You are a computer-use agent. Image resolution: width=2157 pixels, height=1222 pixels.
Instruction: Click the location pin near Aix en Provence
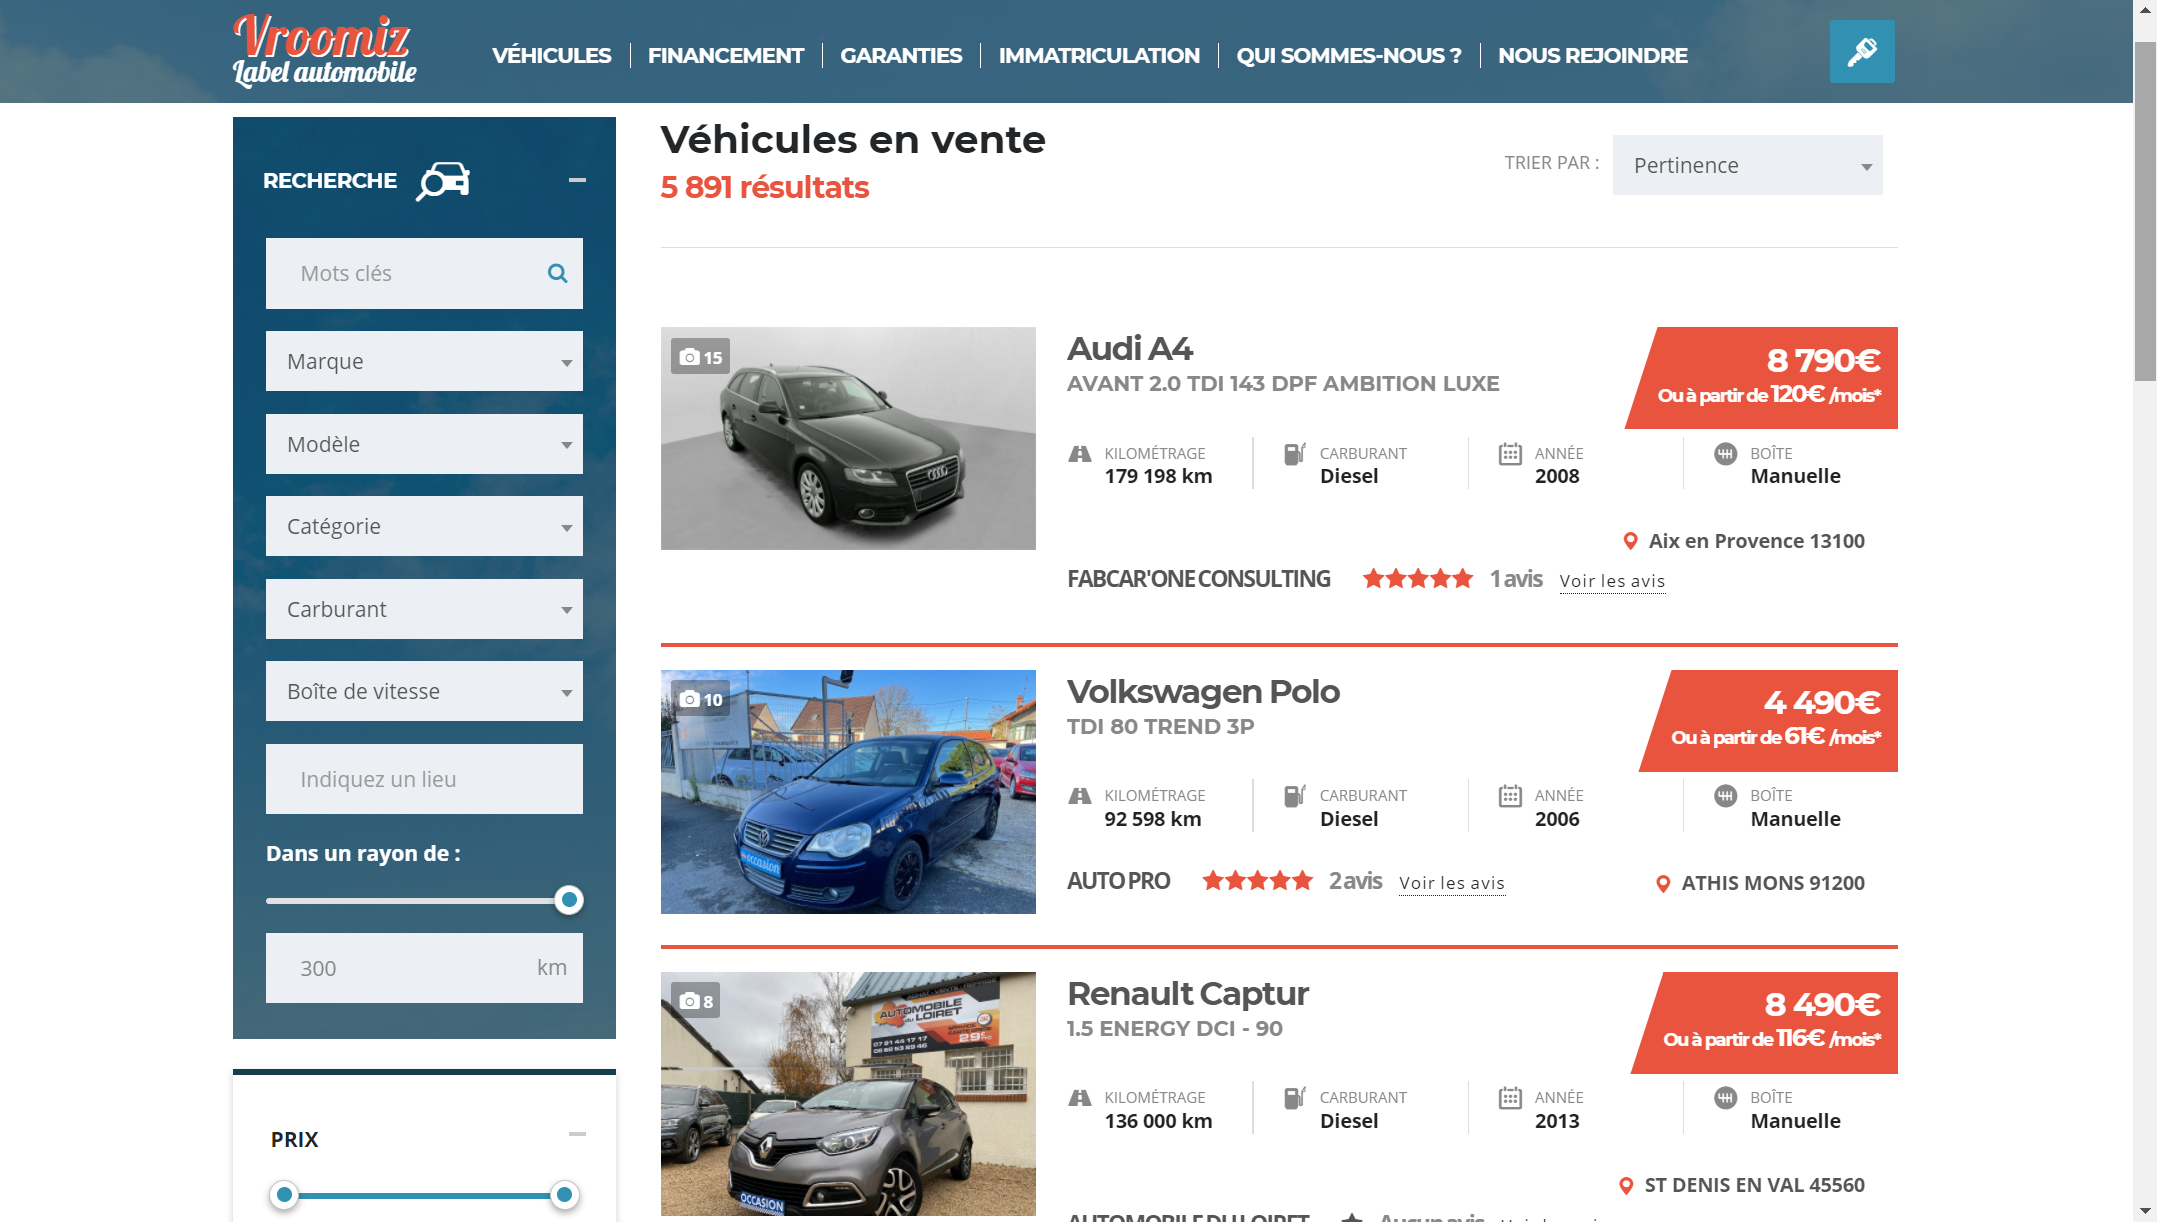pos(1630,541)
